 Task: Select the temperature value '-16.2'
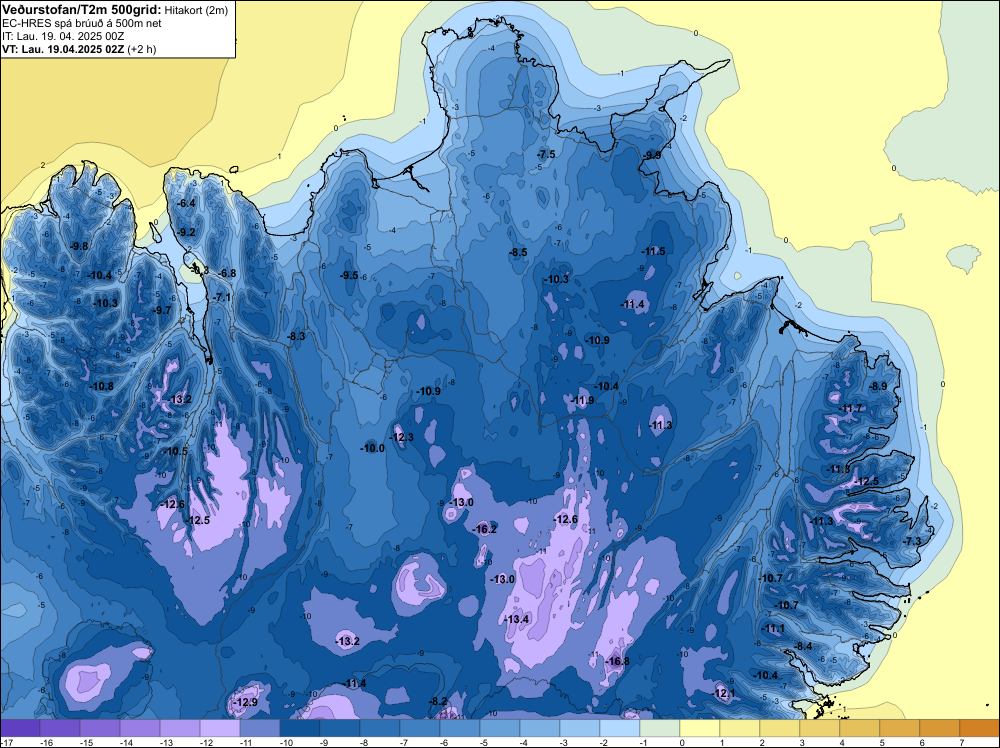click(485, 529)
